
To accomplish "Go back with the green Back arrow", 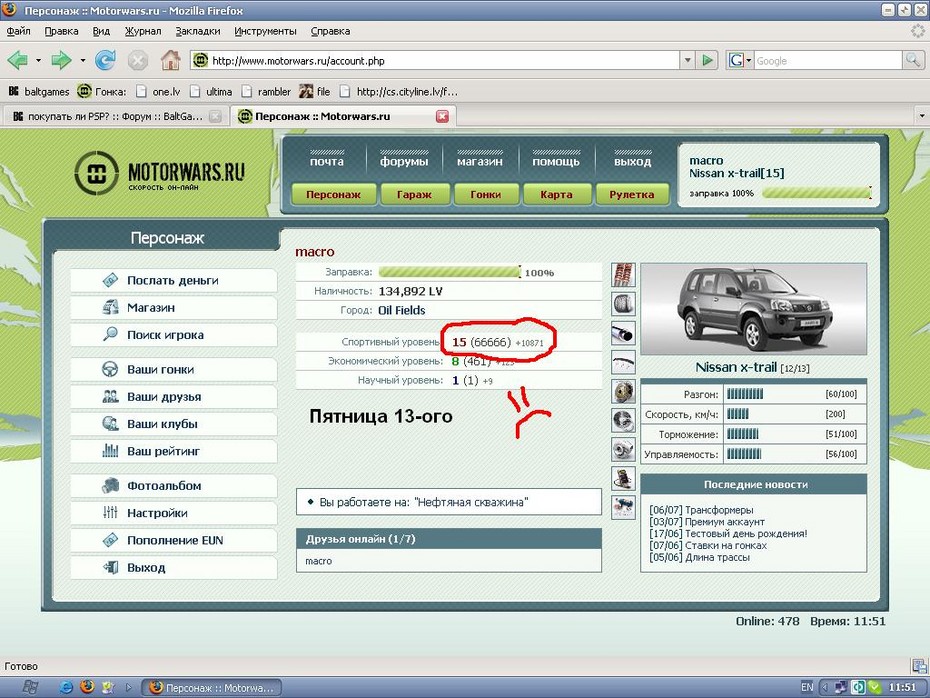I will [17, 60].
